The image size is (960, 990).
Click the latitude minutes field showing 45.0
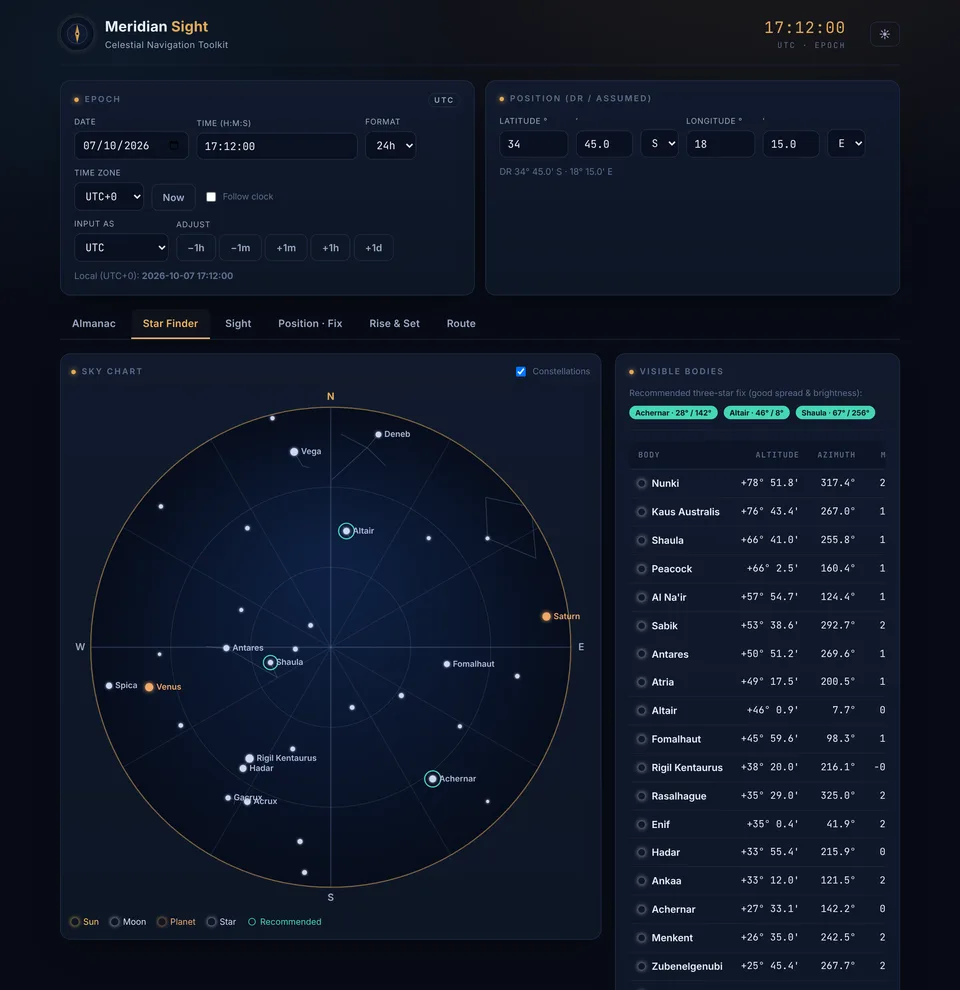point(604,144)
